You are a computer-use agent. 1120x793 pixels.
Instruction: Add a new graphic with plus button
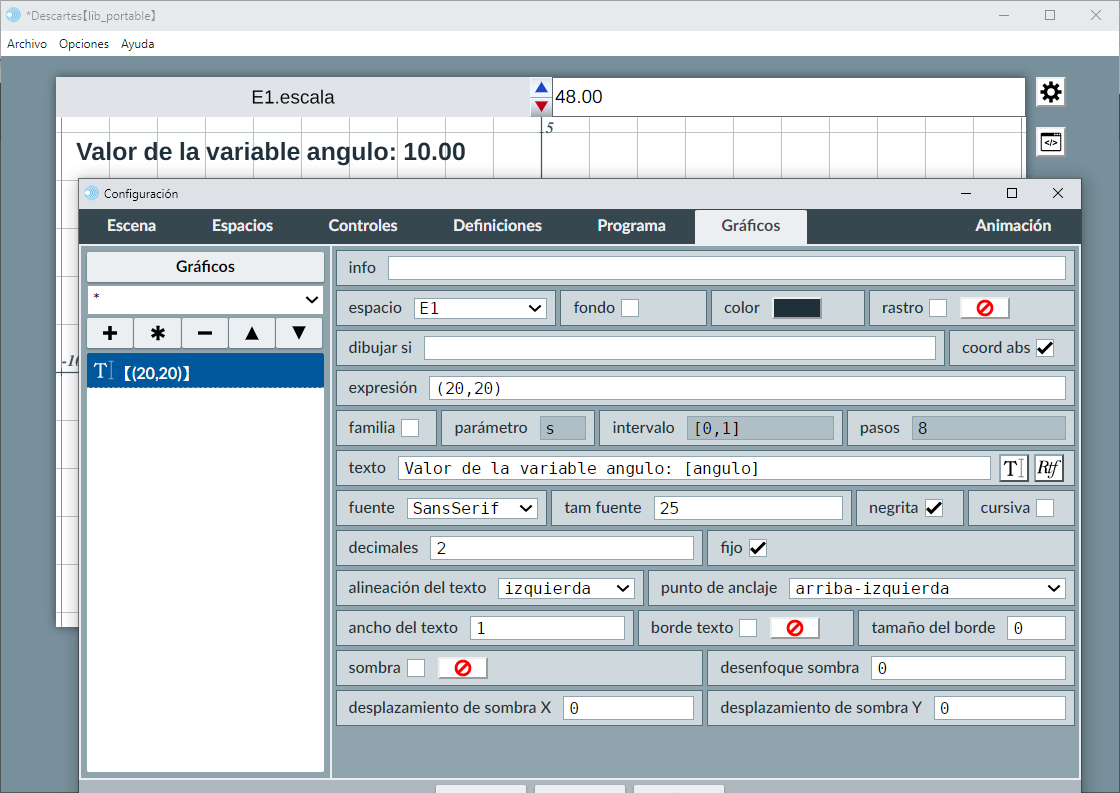tap(110, 333)
